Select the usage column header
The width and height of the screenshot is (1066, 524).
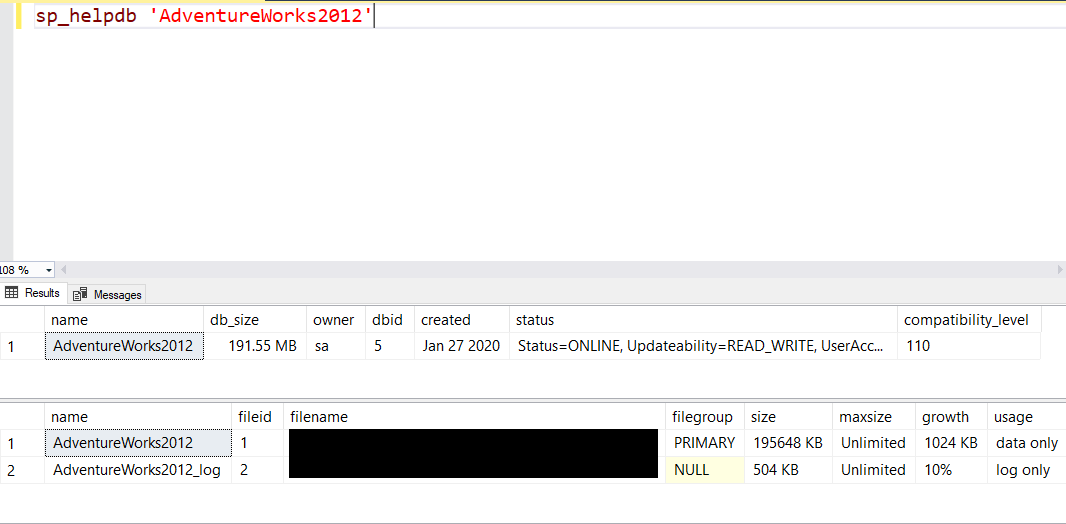tap(1027, 417)
